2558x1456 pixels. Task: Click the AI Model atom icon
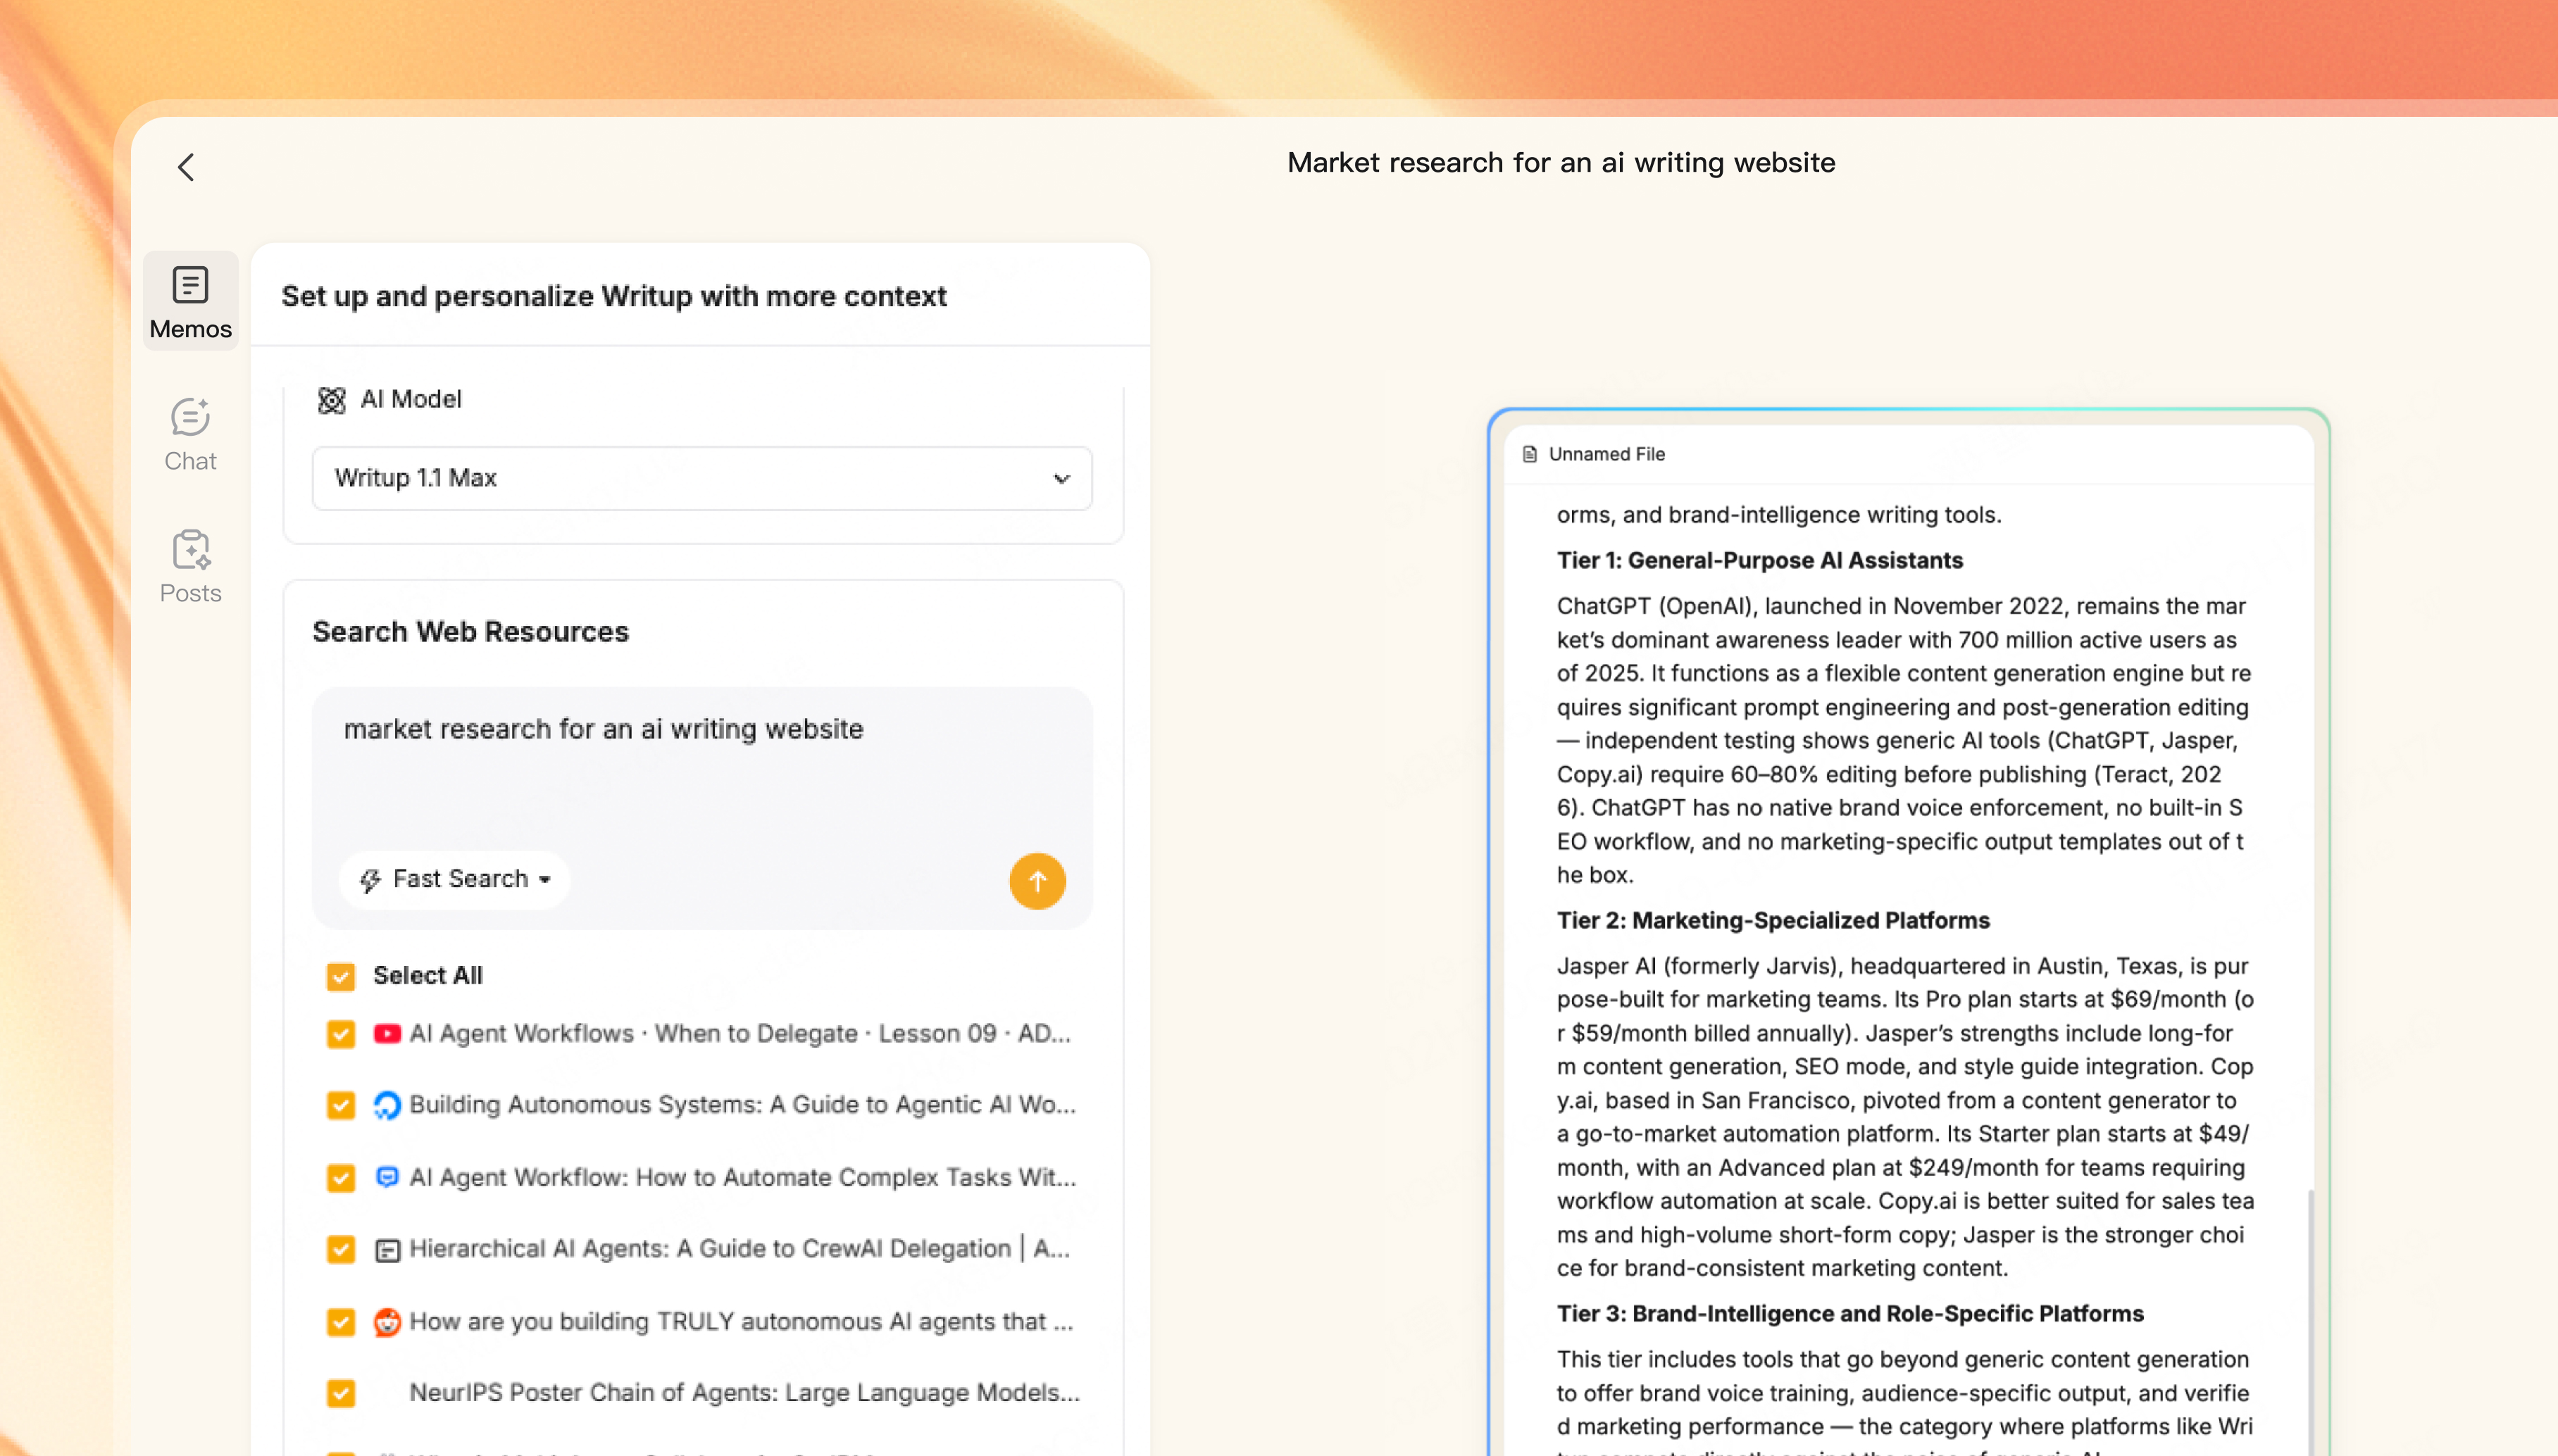(x=331, y=400)
